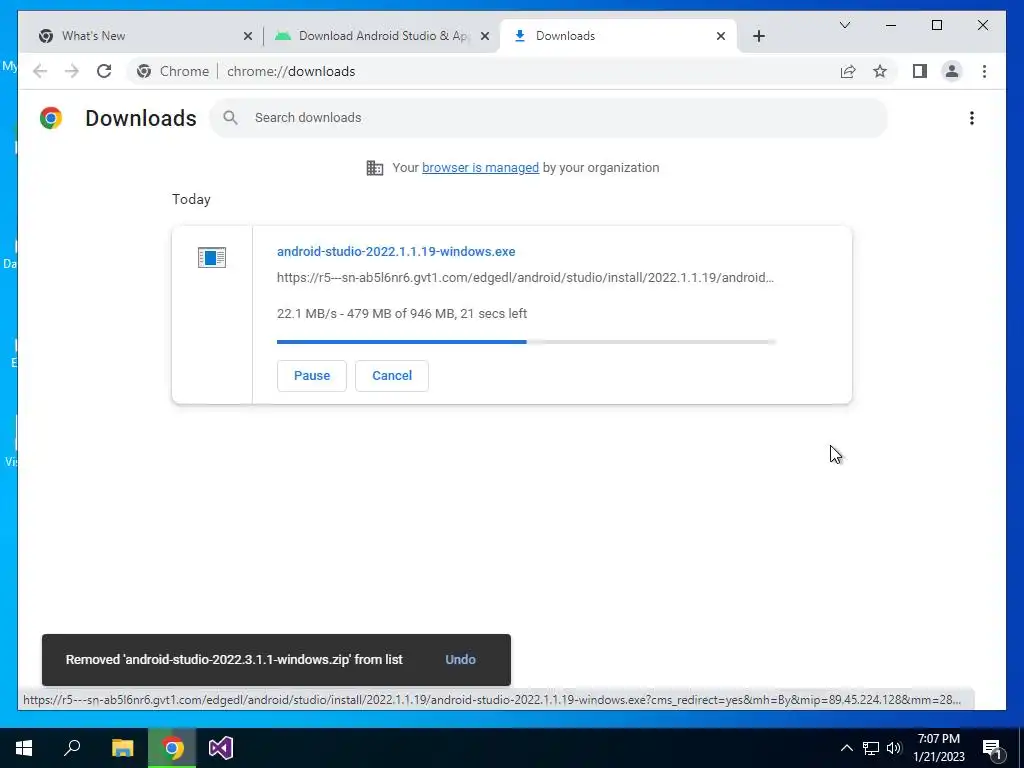Screen dimensions: 1024x768
Task: Switch to the What's New tab
Action: pos(145,36)
